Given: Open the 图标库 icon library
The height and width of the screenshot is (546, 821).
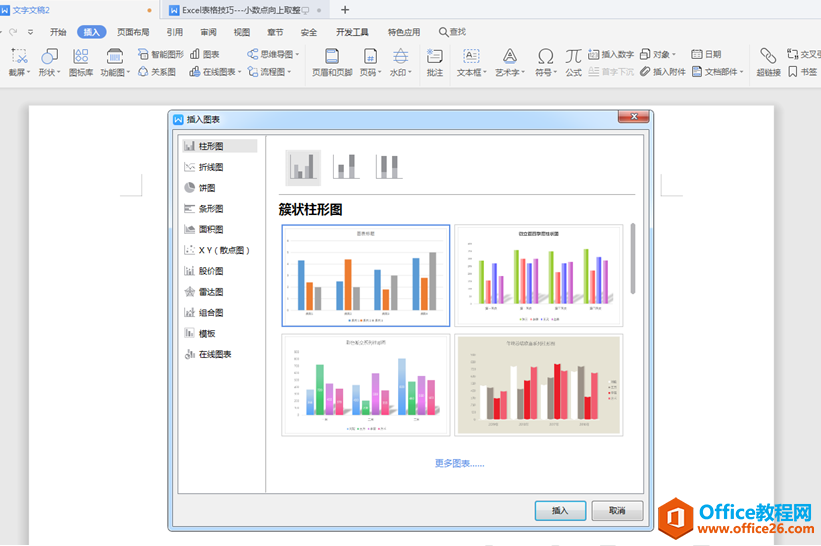Looking at the screenshot, I should point(81,62).
